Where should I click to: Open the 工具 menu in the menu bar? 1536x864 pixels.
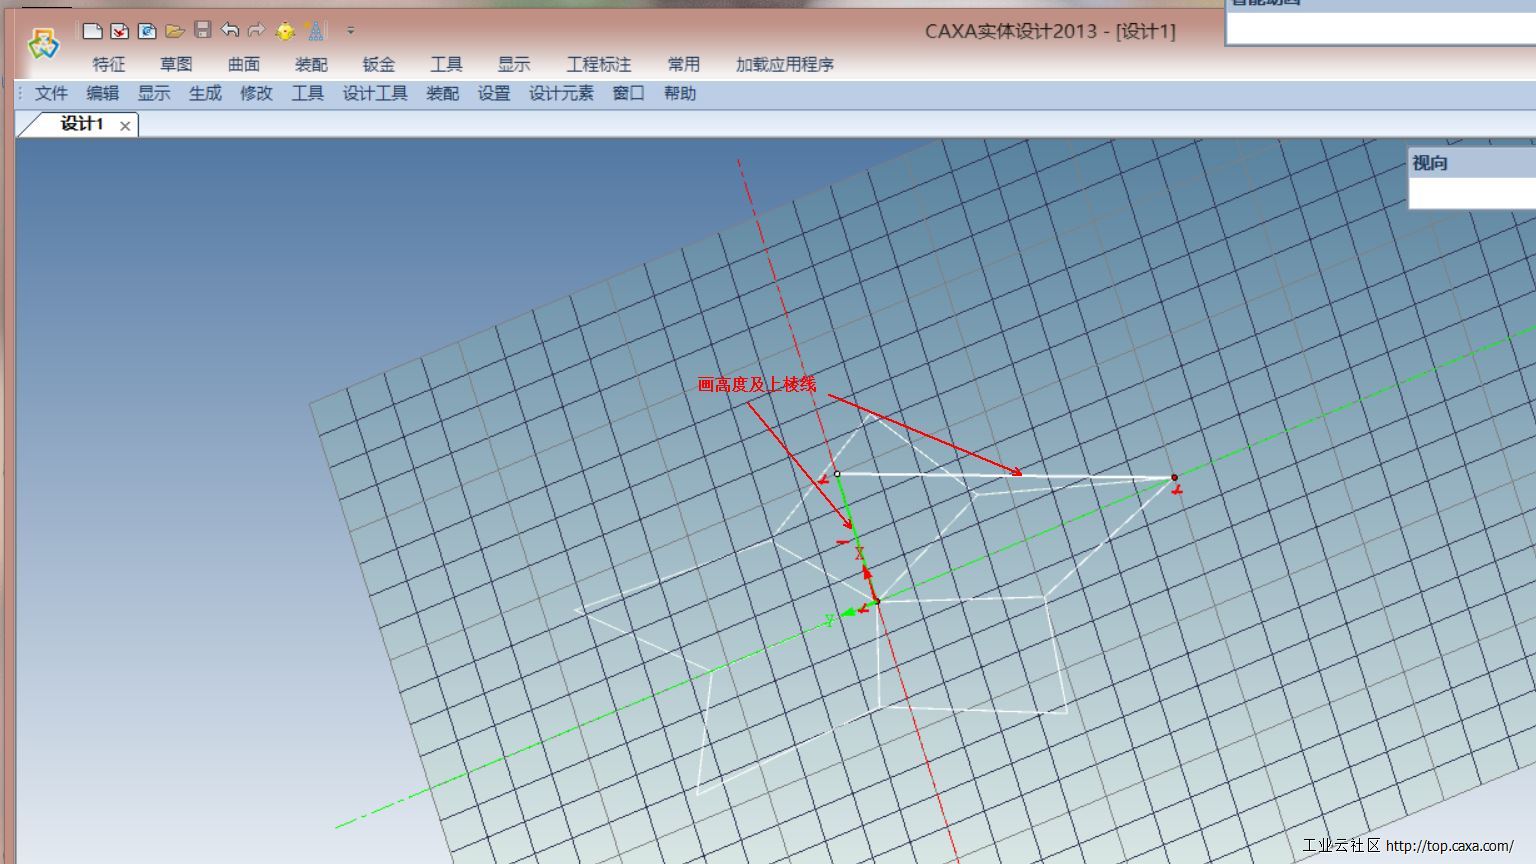308,93
